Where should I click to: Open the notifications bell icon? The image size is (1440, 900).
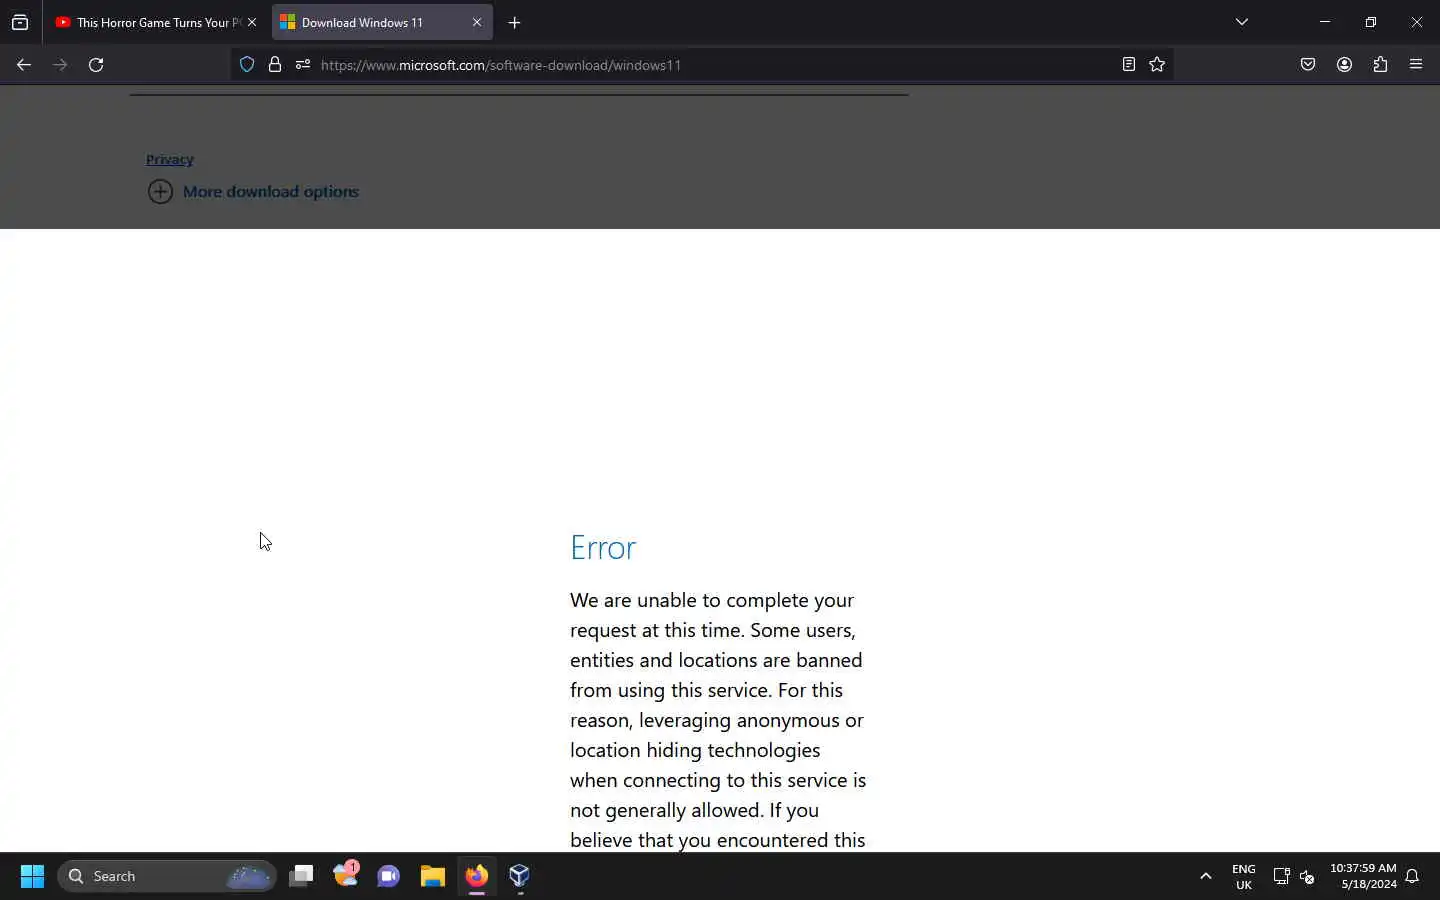(x=1413, y=876)
